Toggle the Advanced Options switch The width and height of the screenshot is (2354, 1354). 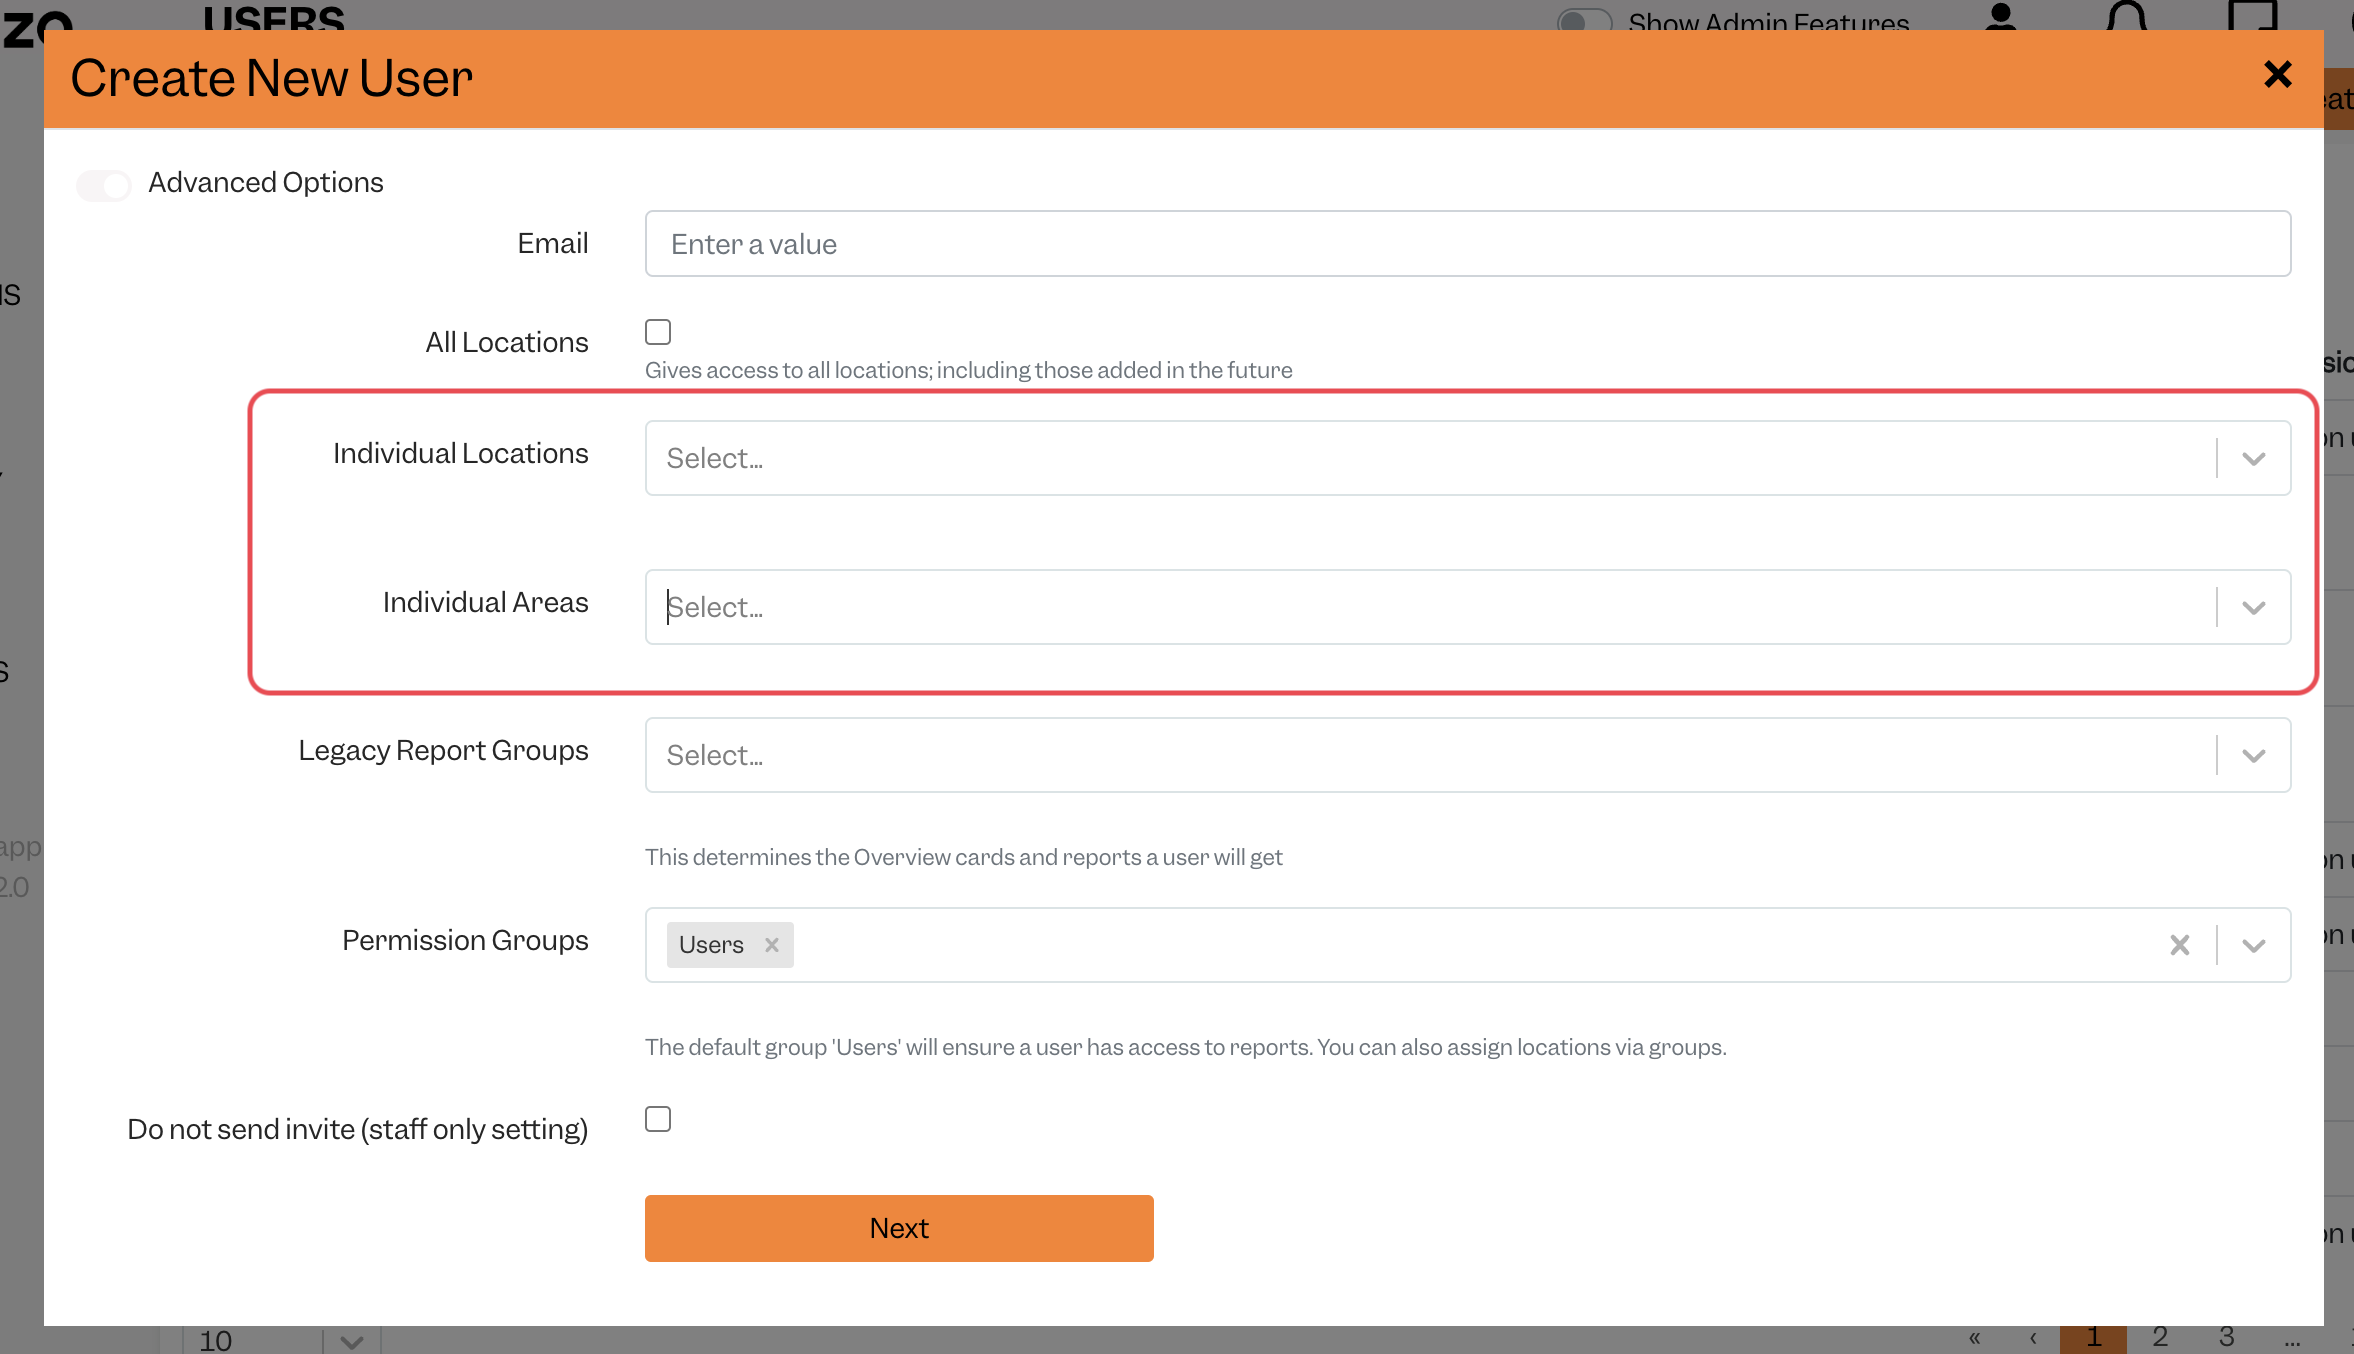point(104,184)
